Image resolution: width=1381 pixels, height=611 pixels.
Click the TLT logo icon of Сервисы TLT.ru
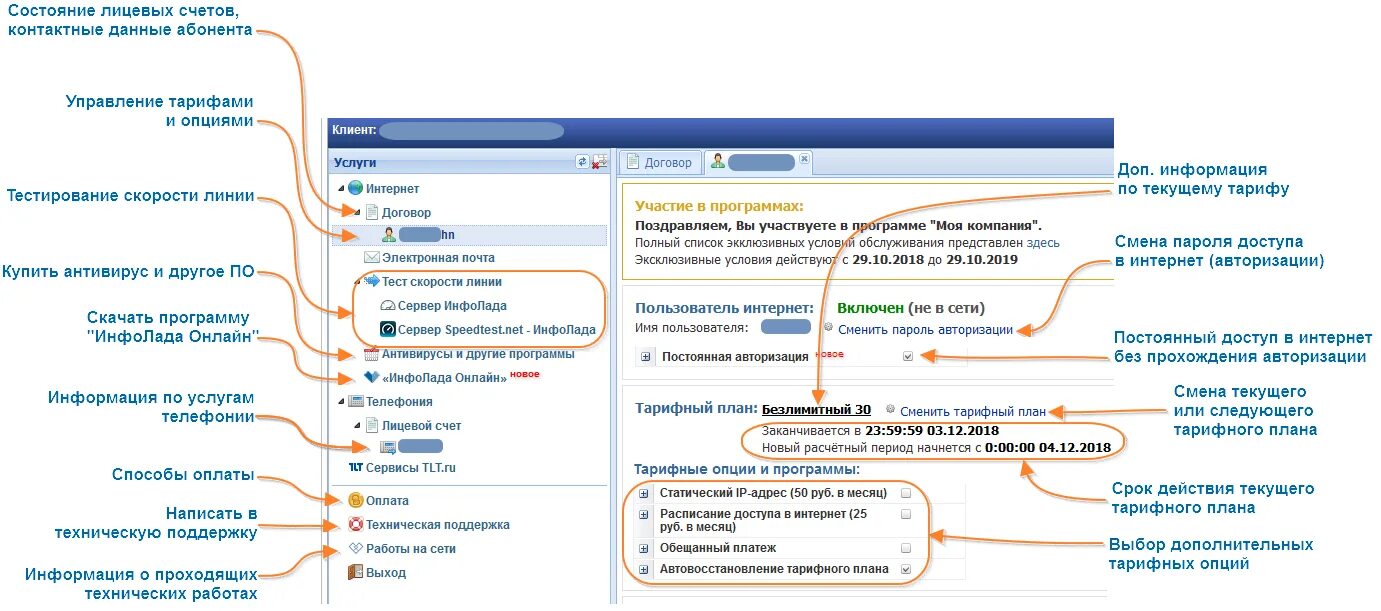pos(355,467)
